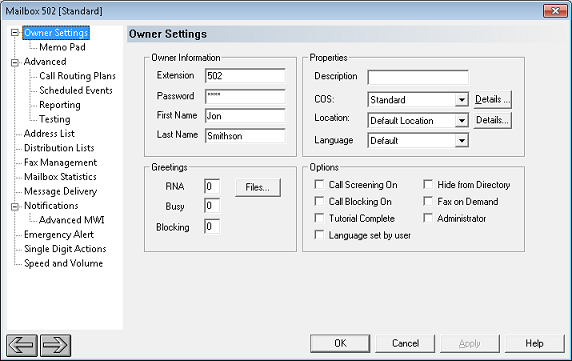Check the Fax on Demand box
This screenshot has width=572, height=361.
(x=428, y=201)
